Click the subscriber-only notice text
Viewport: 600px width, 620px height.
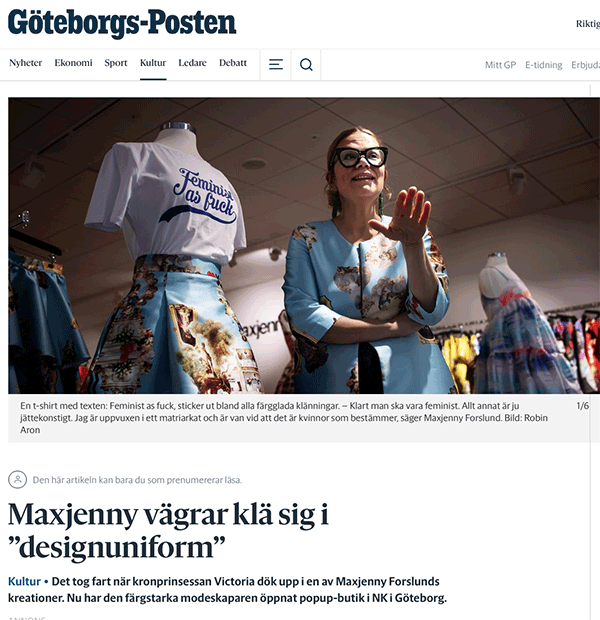pyautogui.click(x=137, y=480)
